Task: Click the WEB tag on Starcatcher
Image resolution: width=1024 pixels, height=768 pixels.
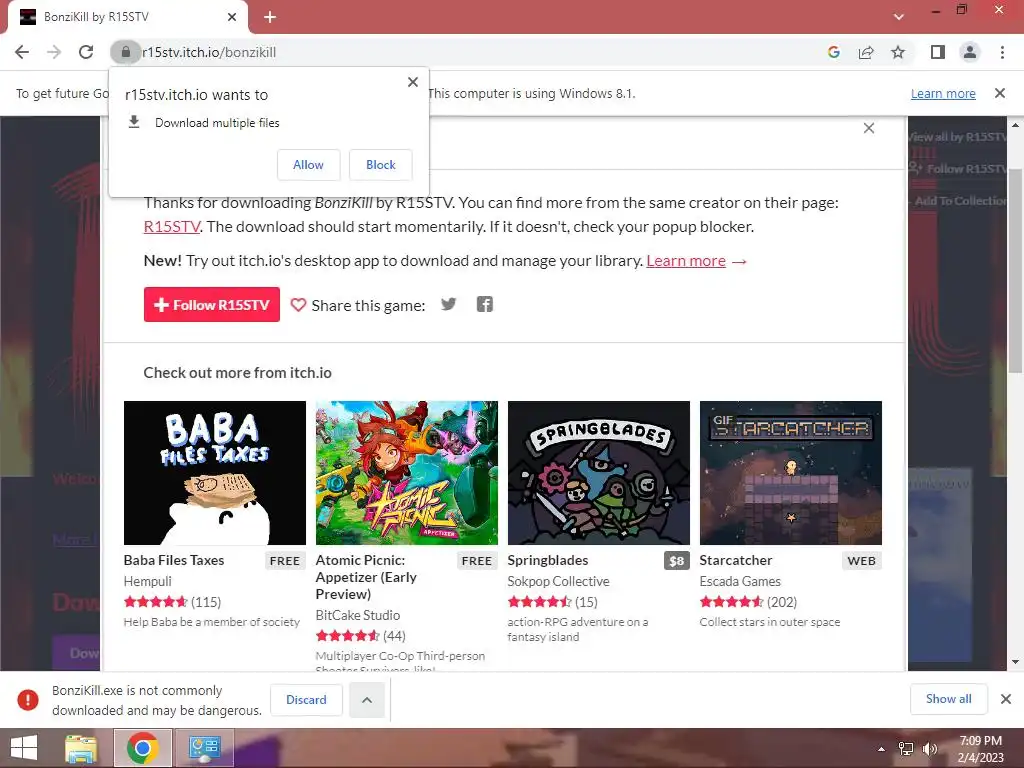Action: (861, 561)
